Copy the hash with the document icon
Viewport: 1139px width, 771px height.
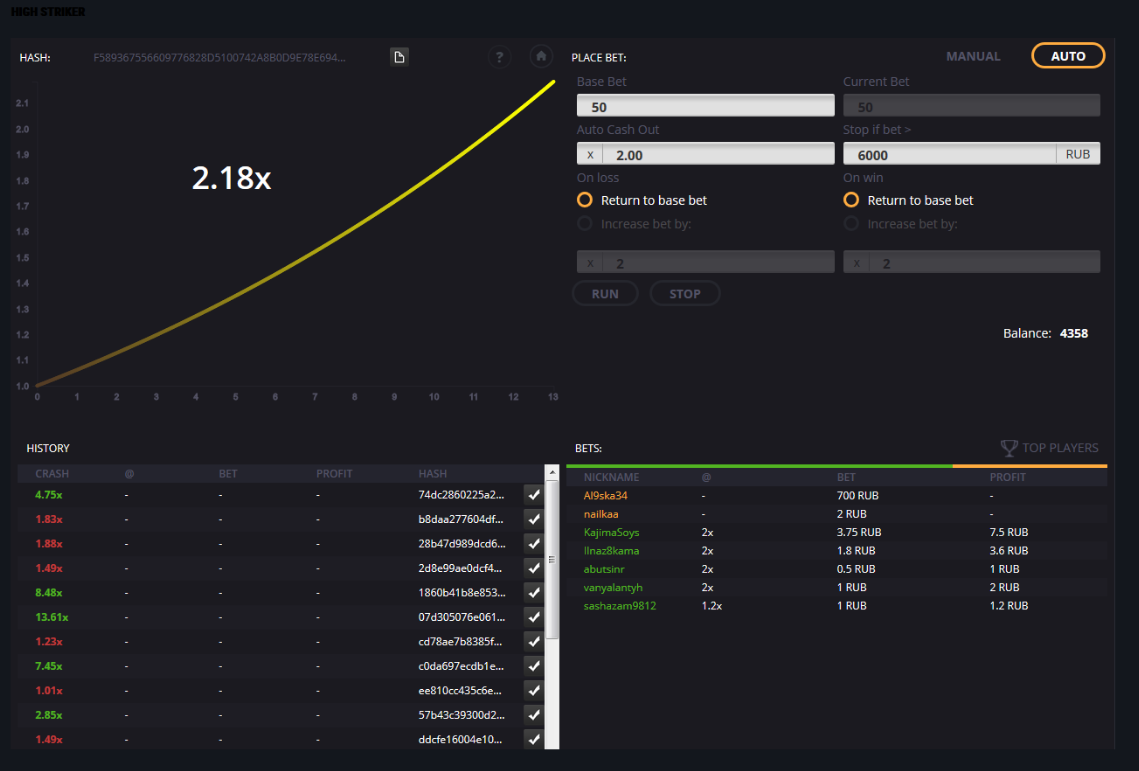399,57
